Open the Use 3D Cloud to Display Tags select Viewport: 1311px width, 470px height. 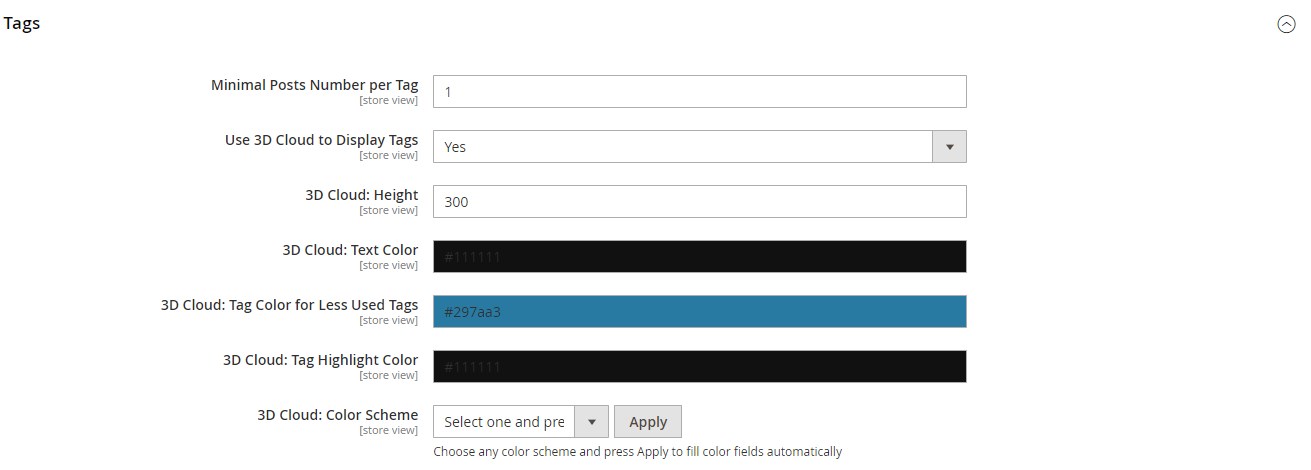pos(683,146)
